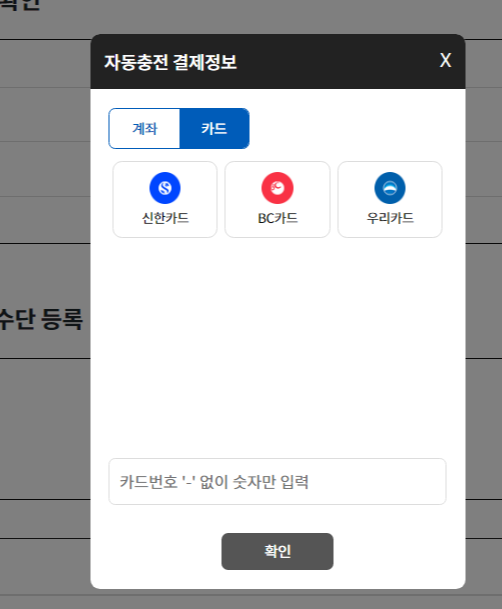Click the 자동충전 결제정보 dialog title

[170, 62]
